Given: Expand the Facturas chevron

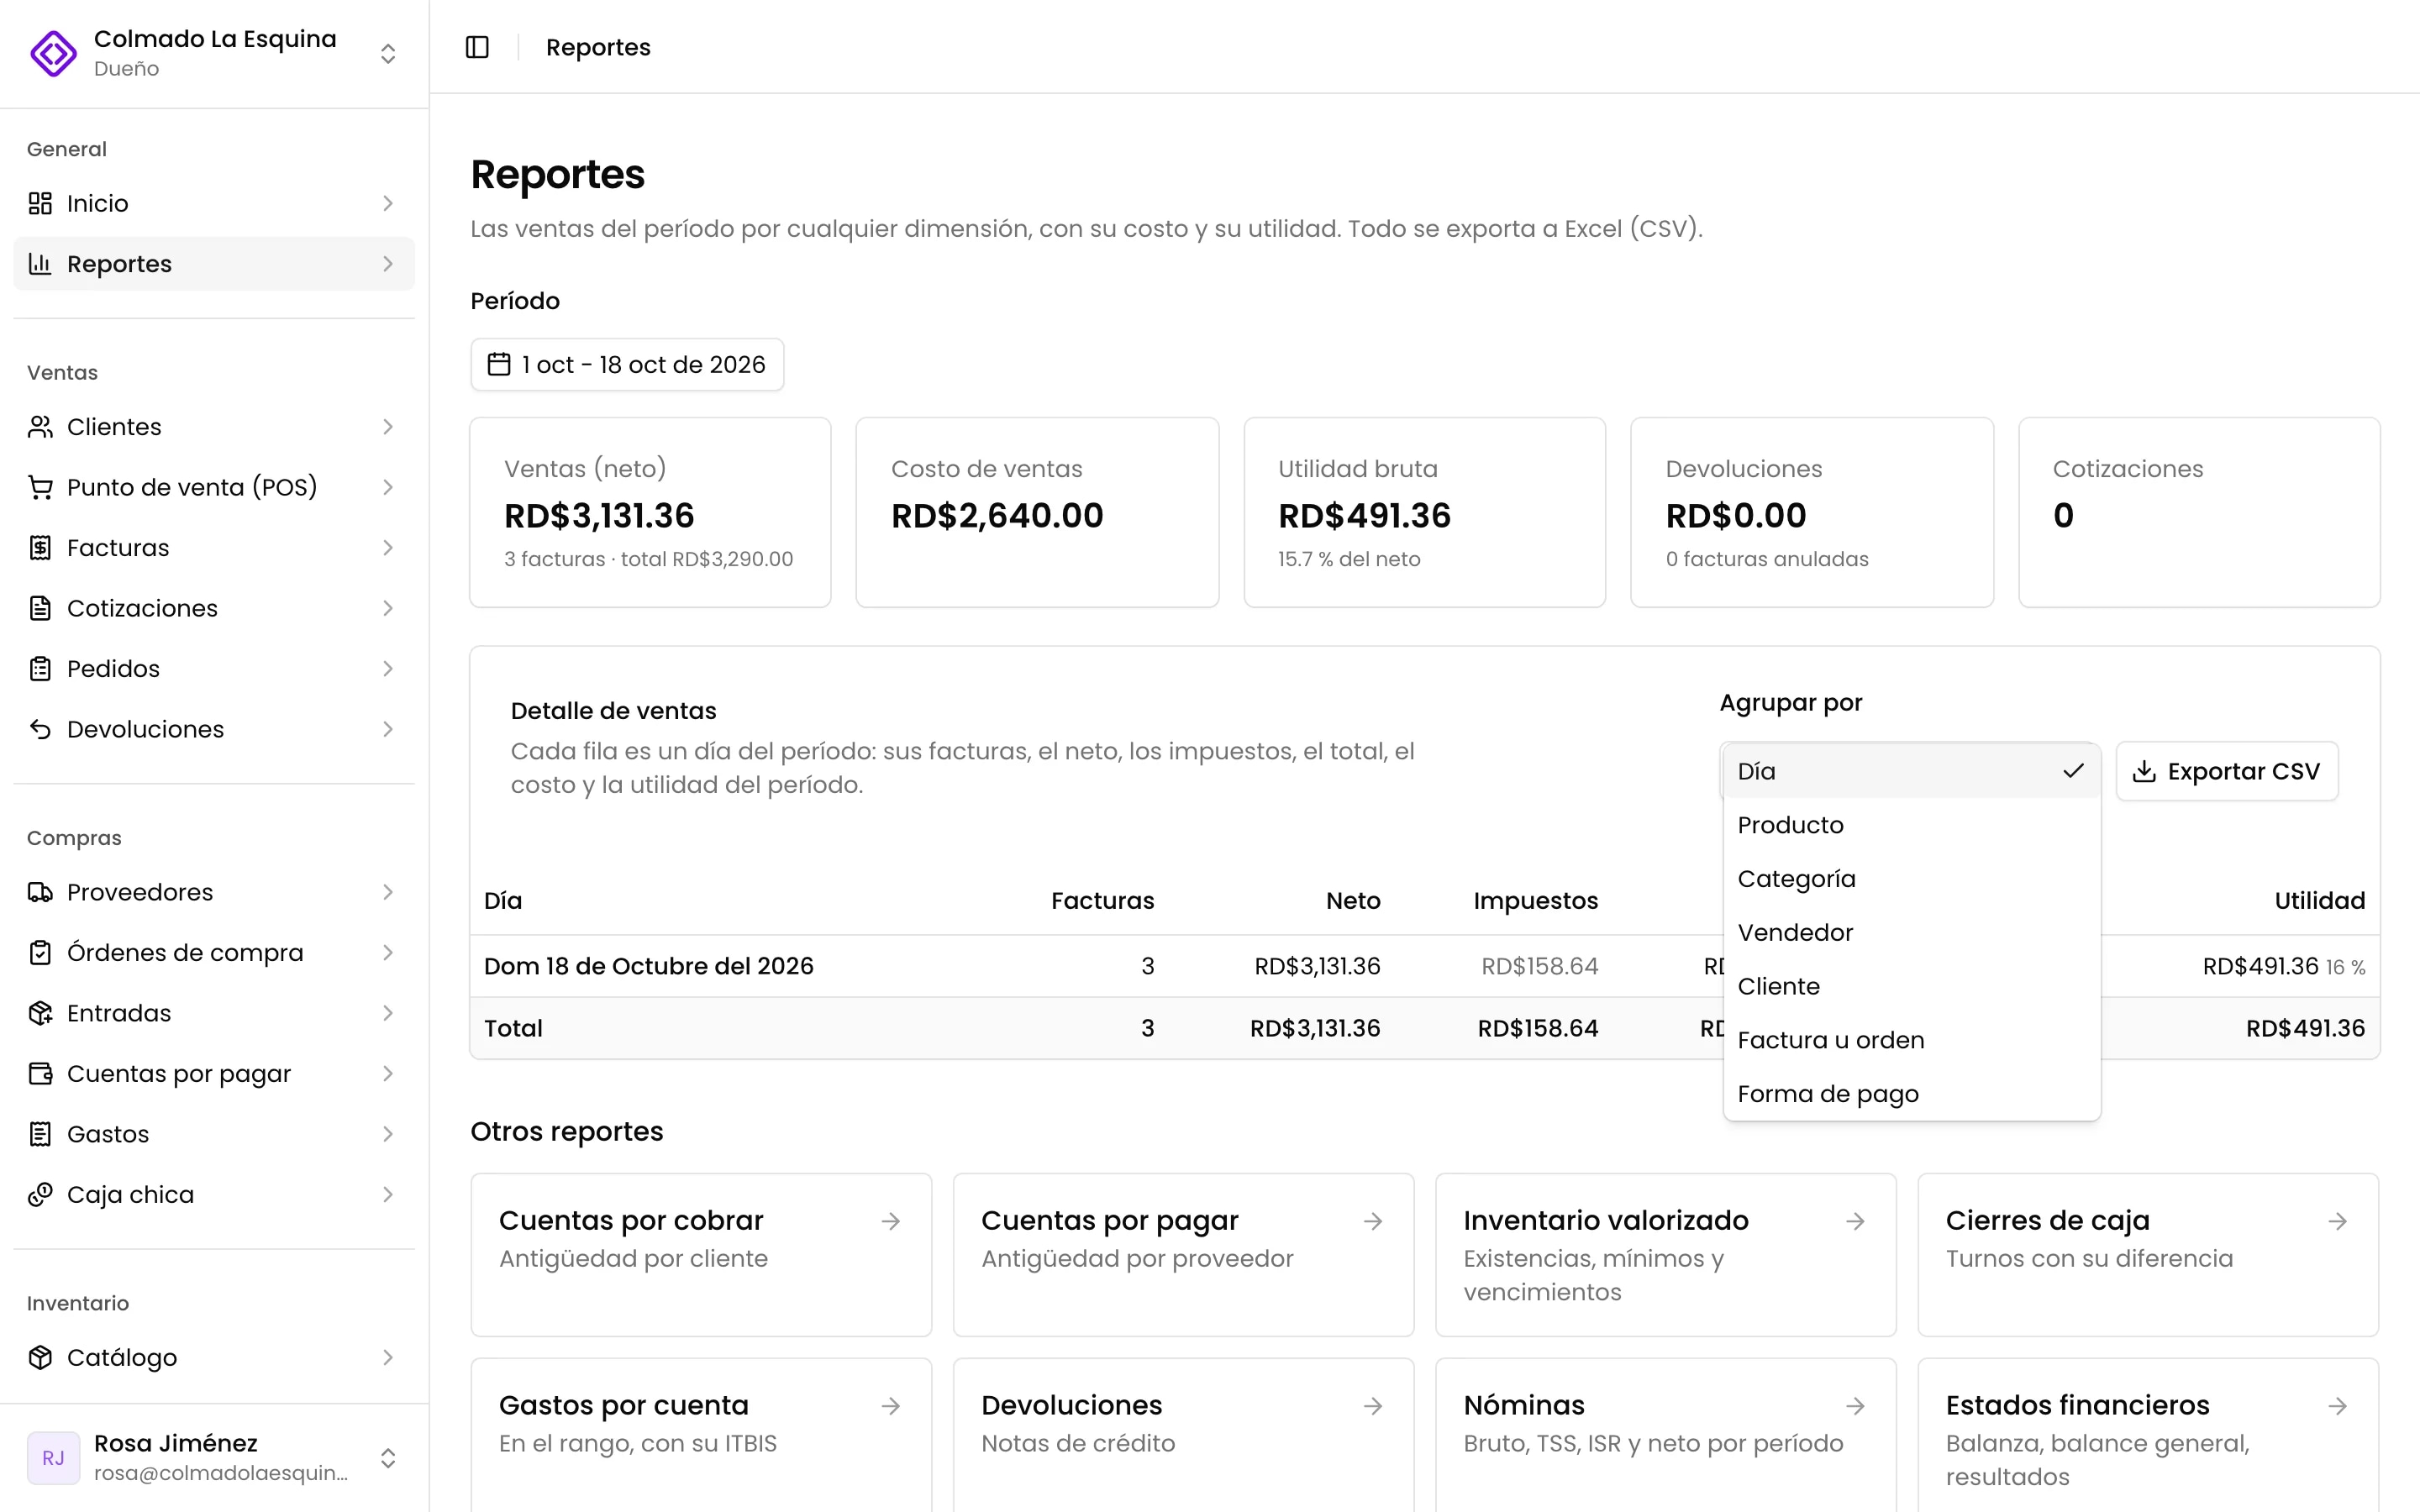Looking at the screenshot, I should click(388, 548).
